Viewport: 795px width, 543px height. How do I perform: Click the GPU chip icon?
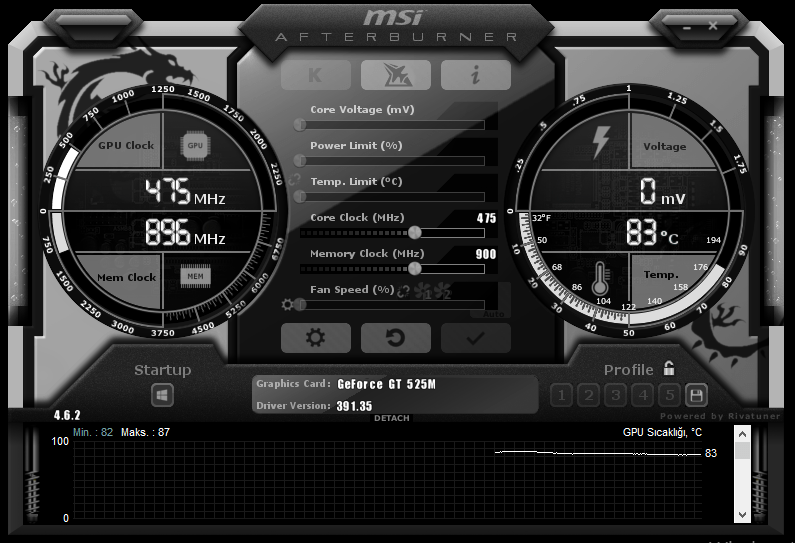point(195,146)
